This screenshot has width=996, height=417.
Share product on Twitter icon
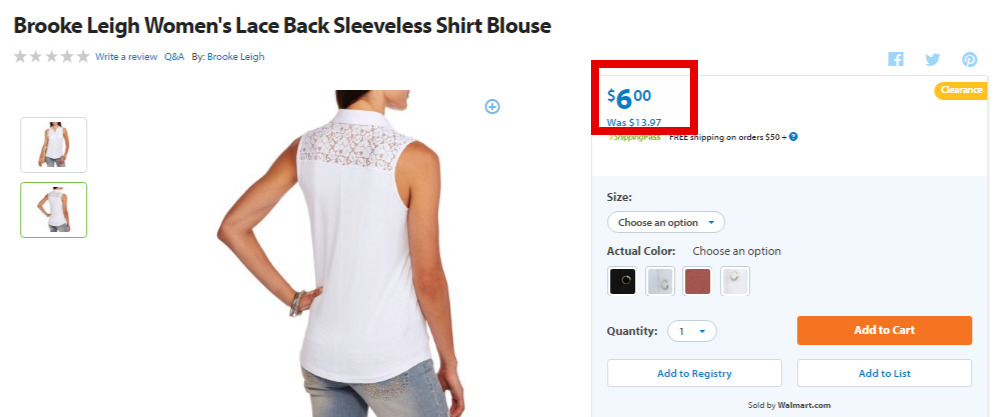[932, 60]
